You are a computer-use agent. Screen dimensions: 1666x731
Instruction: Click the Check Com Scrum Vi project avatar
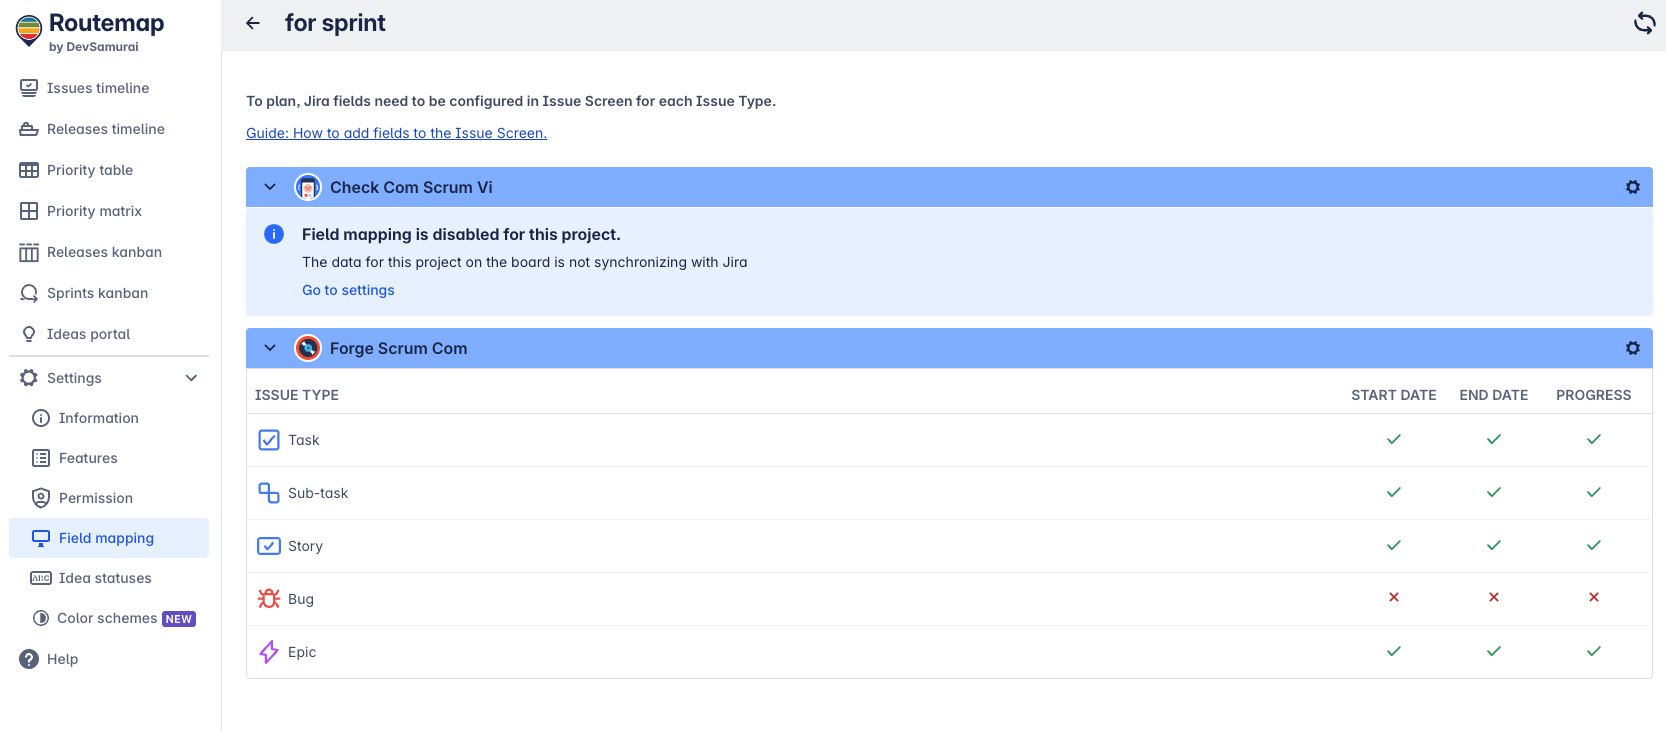(308, 187)
